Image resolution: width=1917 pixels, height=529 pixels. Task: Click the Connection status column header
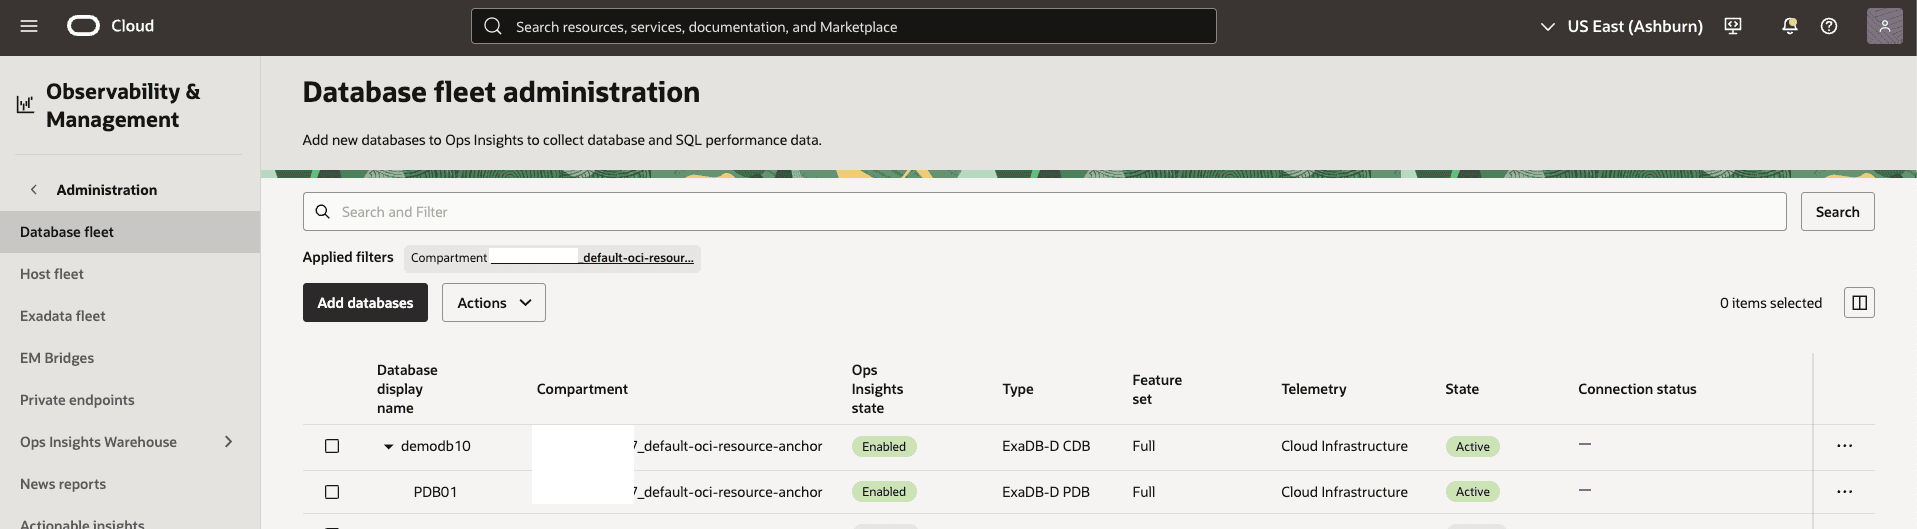[1637, 389]
